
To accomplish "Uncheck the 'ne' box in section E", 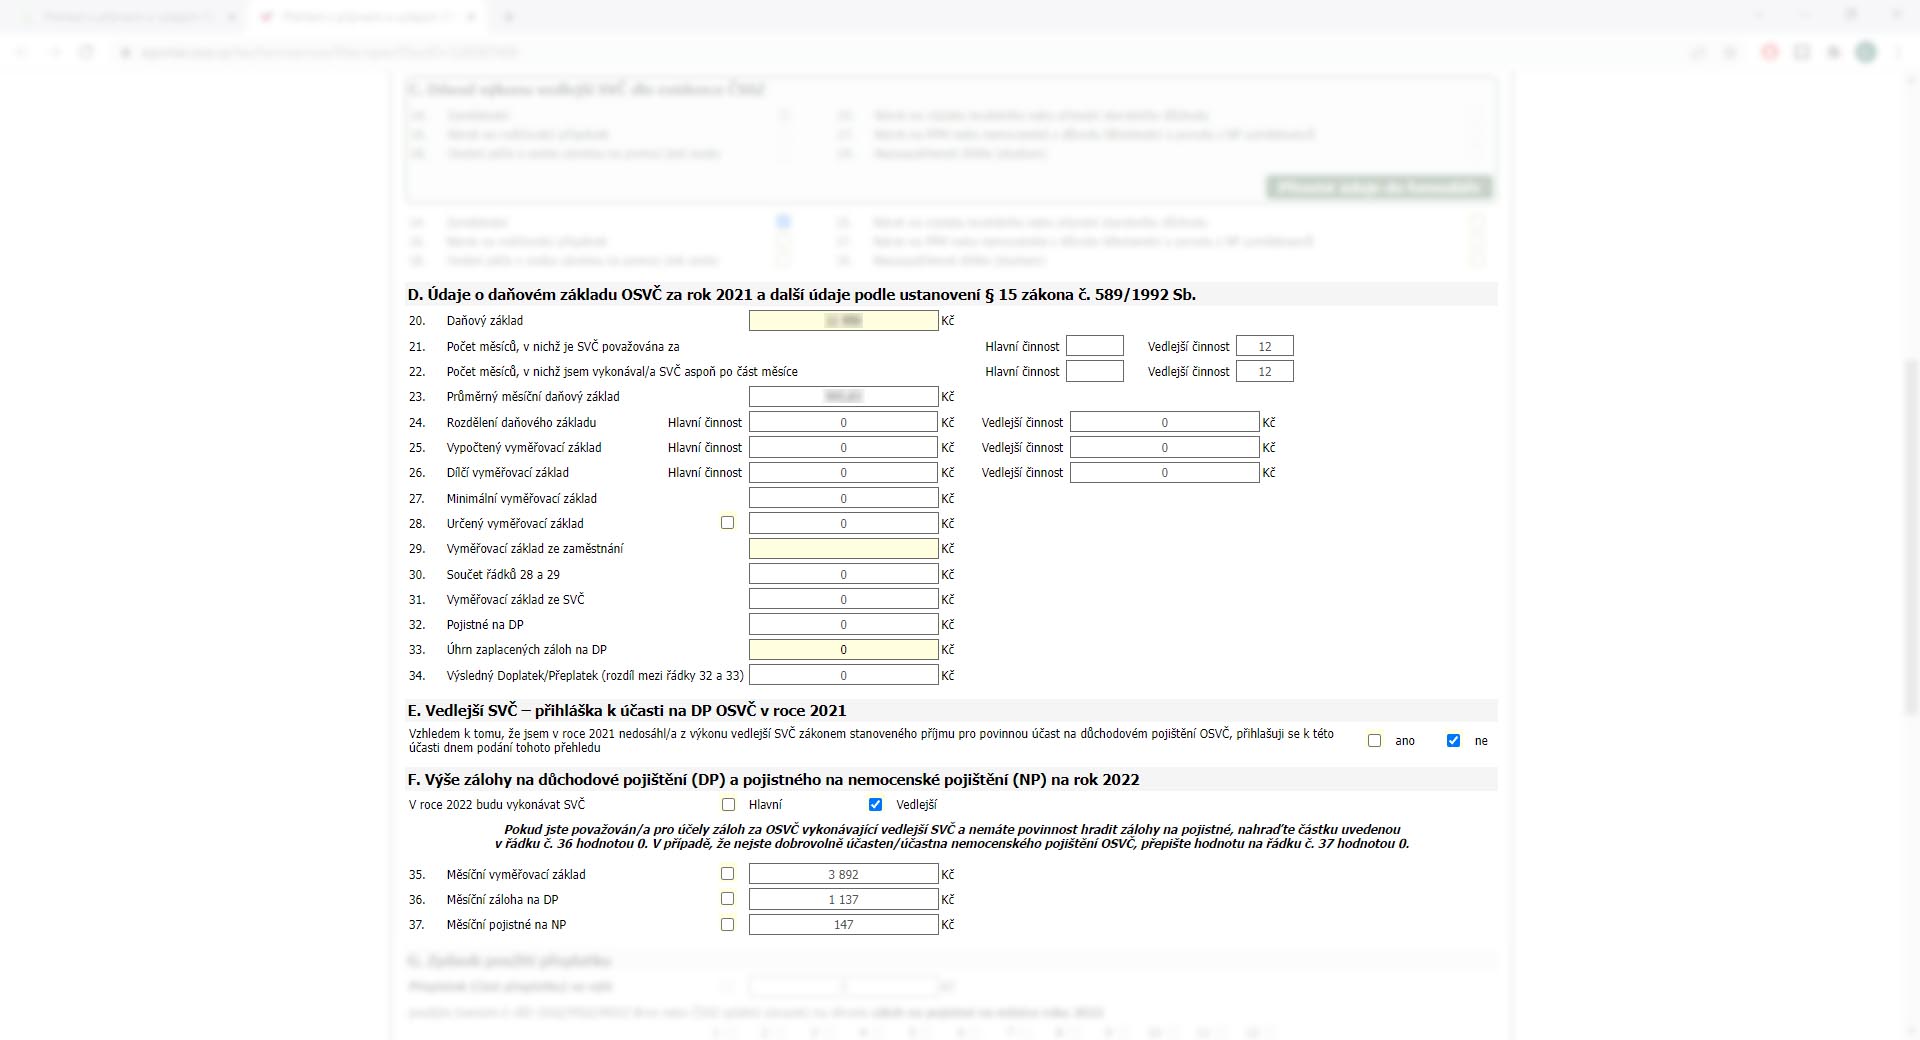I will [1453, 741].
